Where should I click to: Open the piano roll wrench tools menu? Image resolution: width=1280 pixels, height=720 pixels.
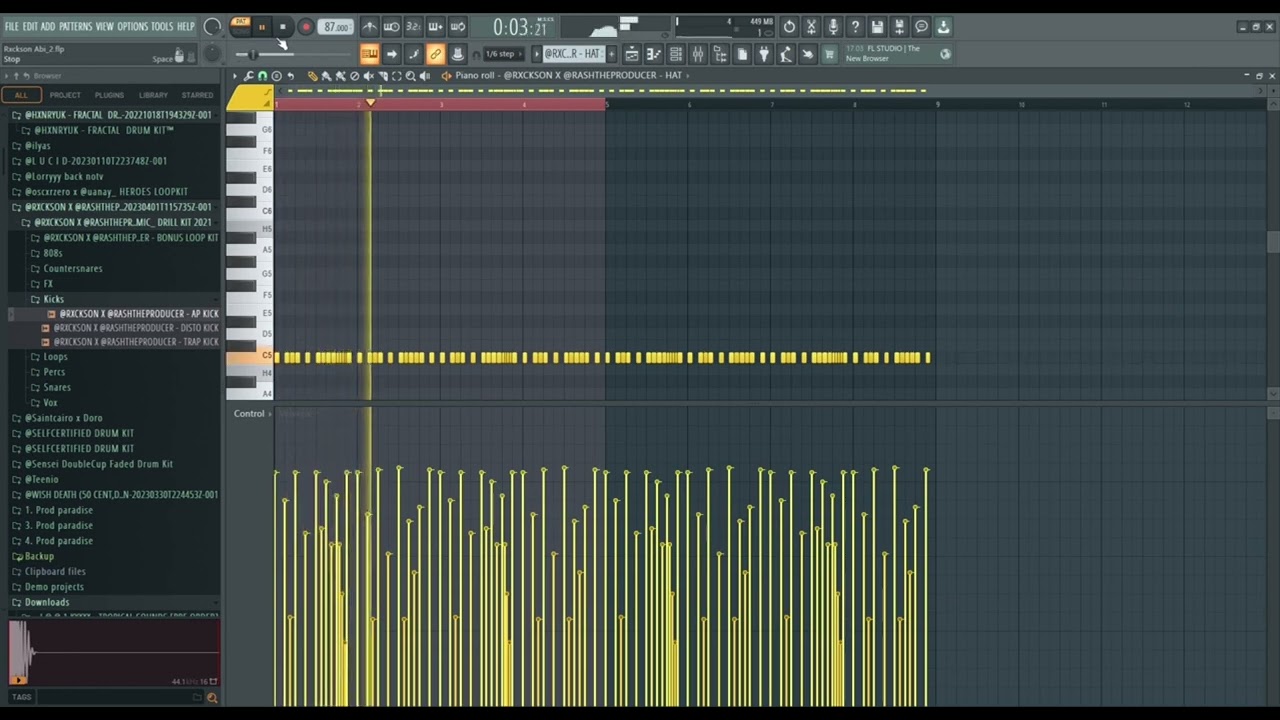(248, 76)
